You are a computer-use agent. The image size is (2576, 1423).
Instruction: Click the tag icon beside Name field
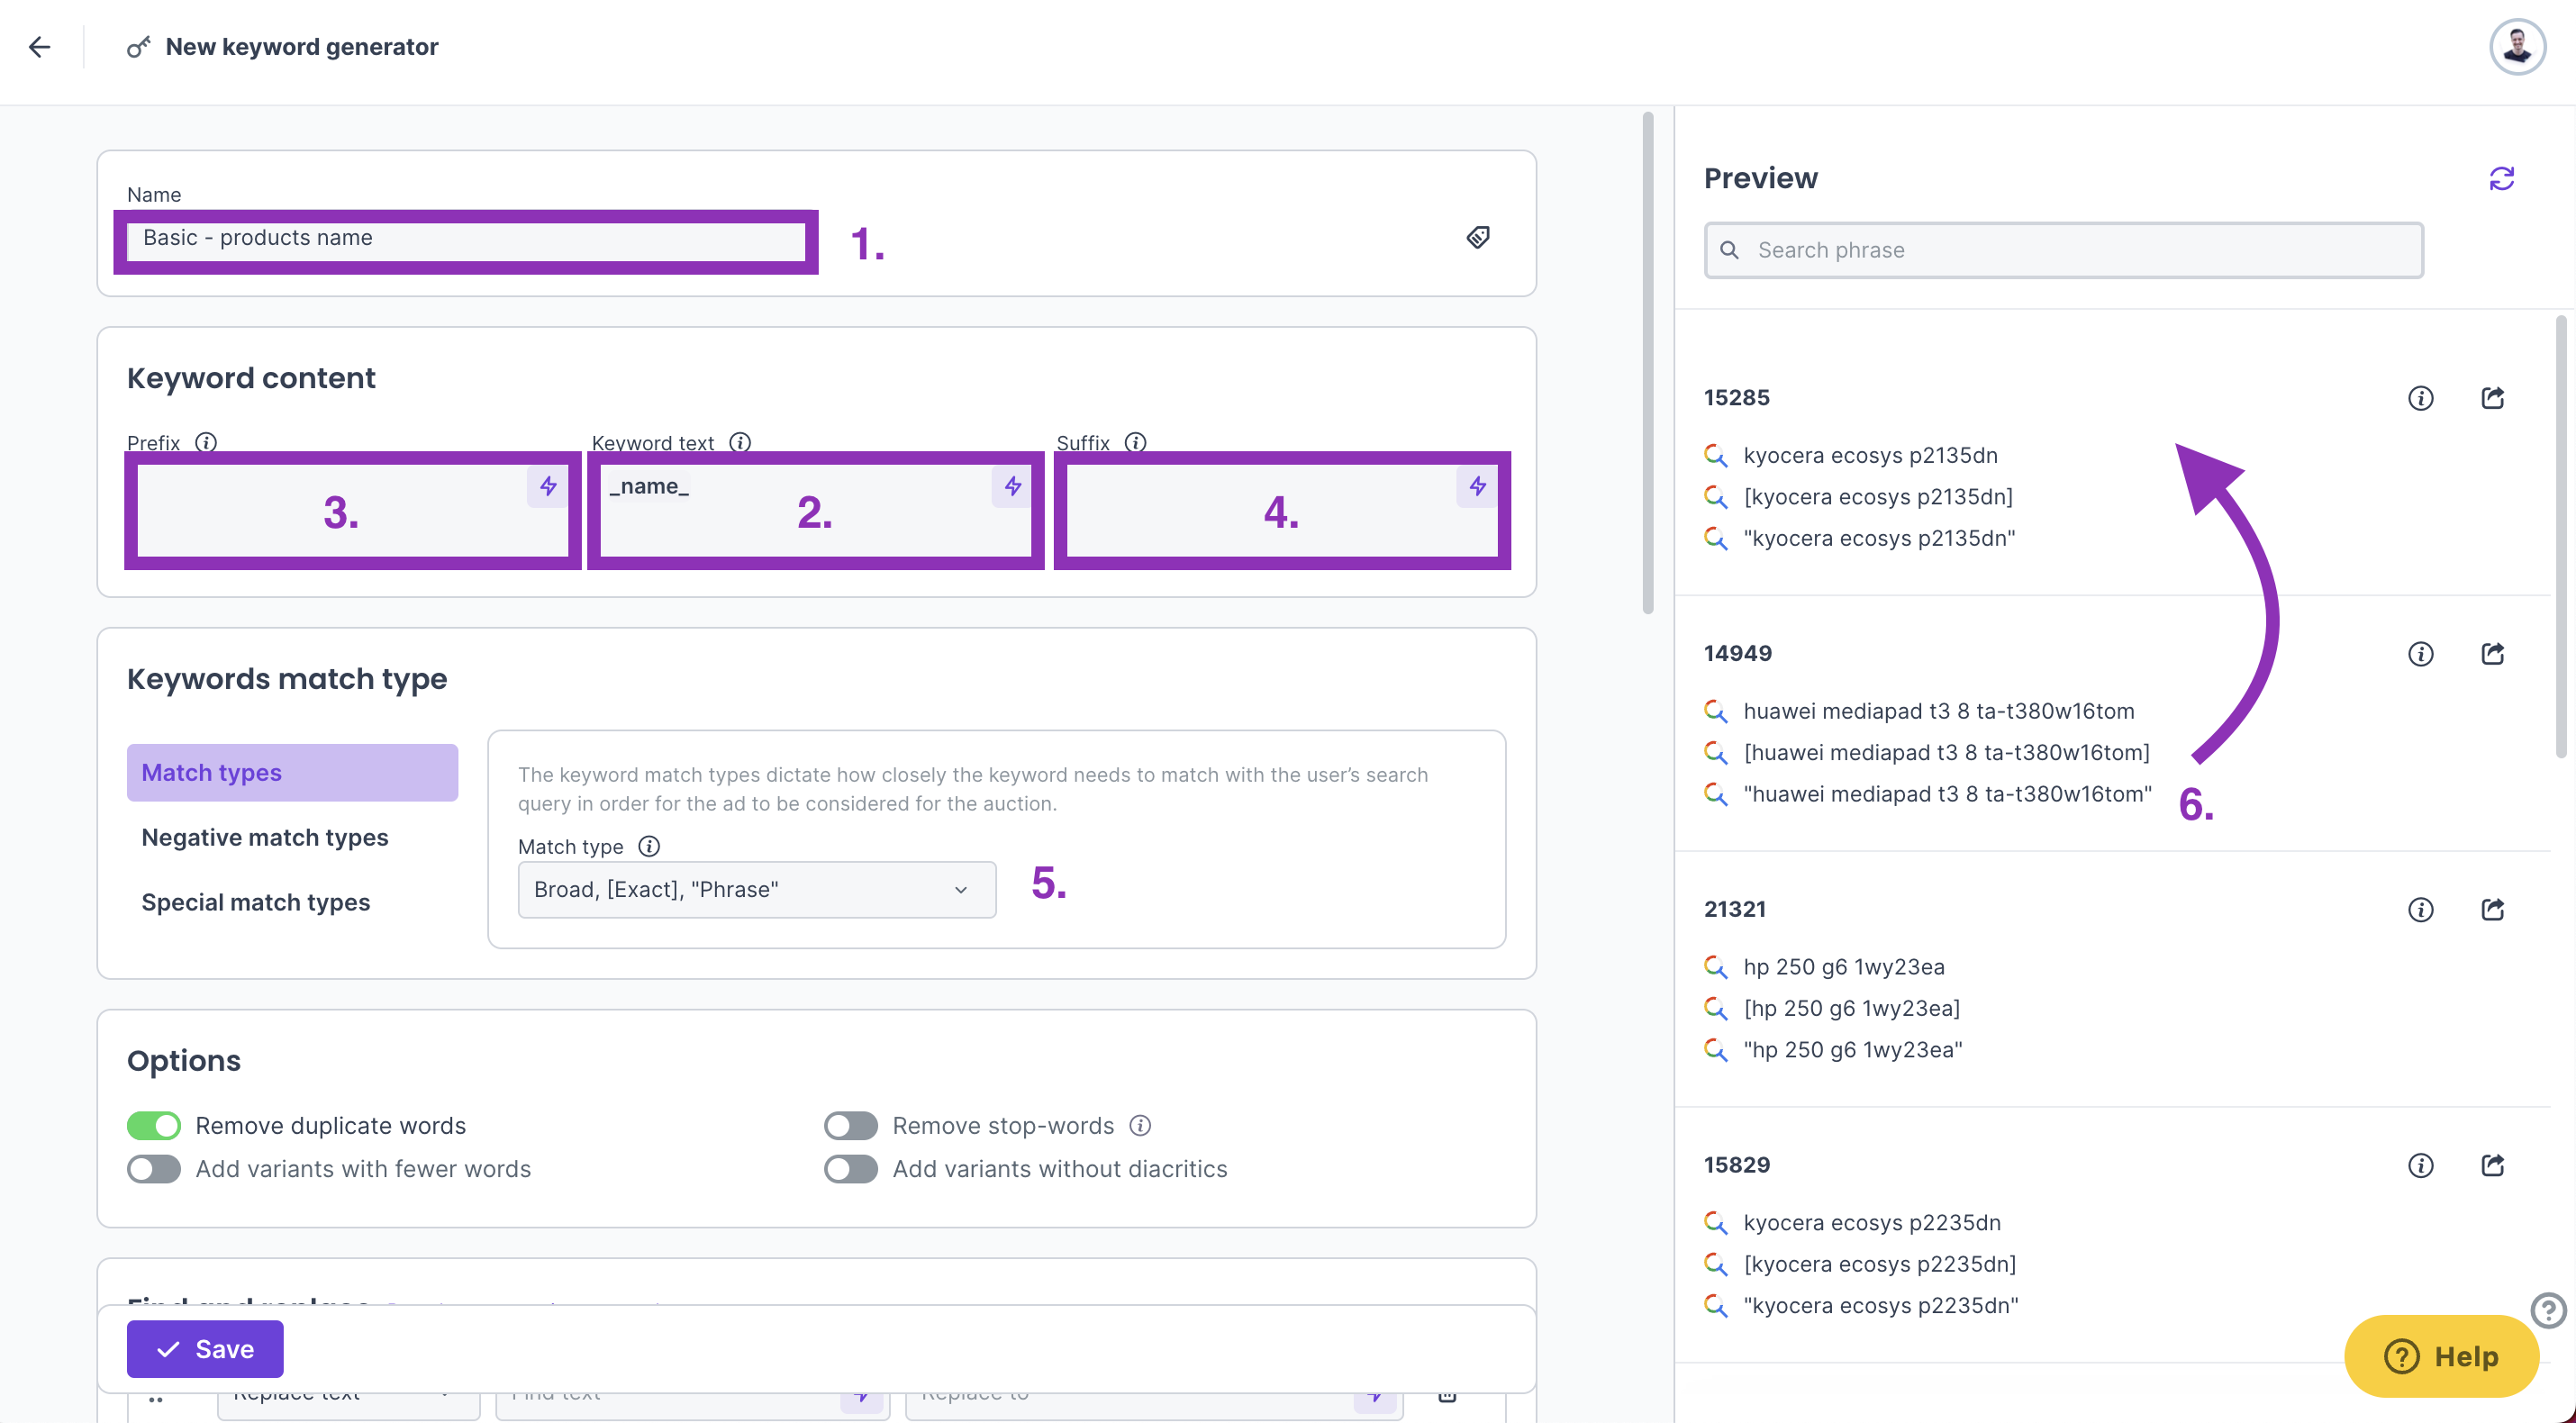(x=1477, y=237)
